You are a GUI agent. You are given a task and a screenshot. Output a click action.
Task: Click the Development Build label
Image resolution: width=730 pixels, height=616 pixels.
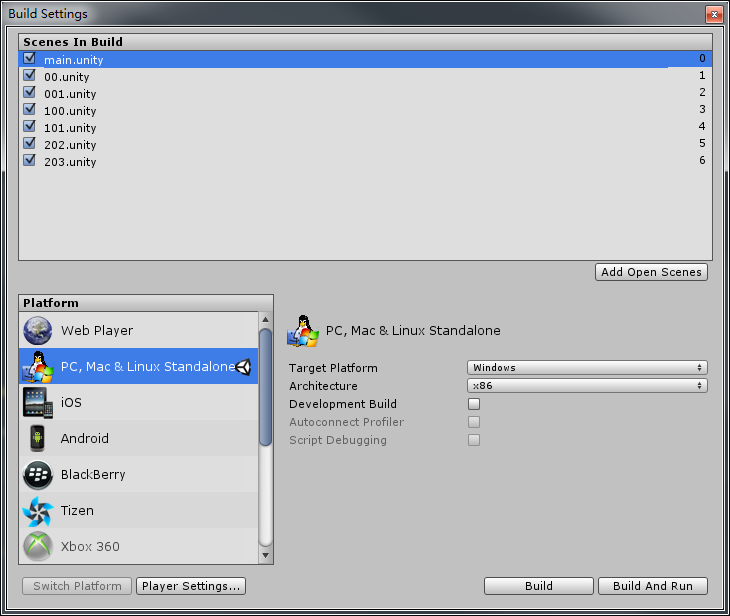[x=343, y=404]
